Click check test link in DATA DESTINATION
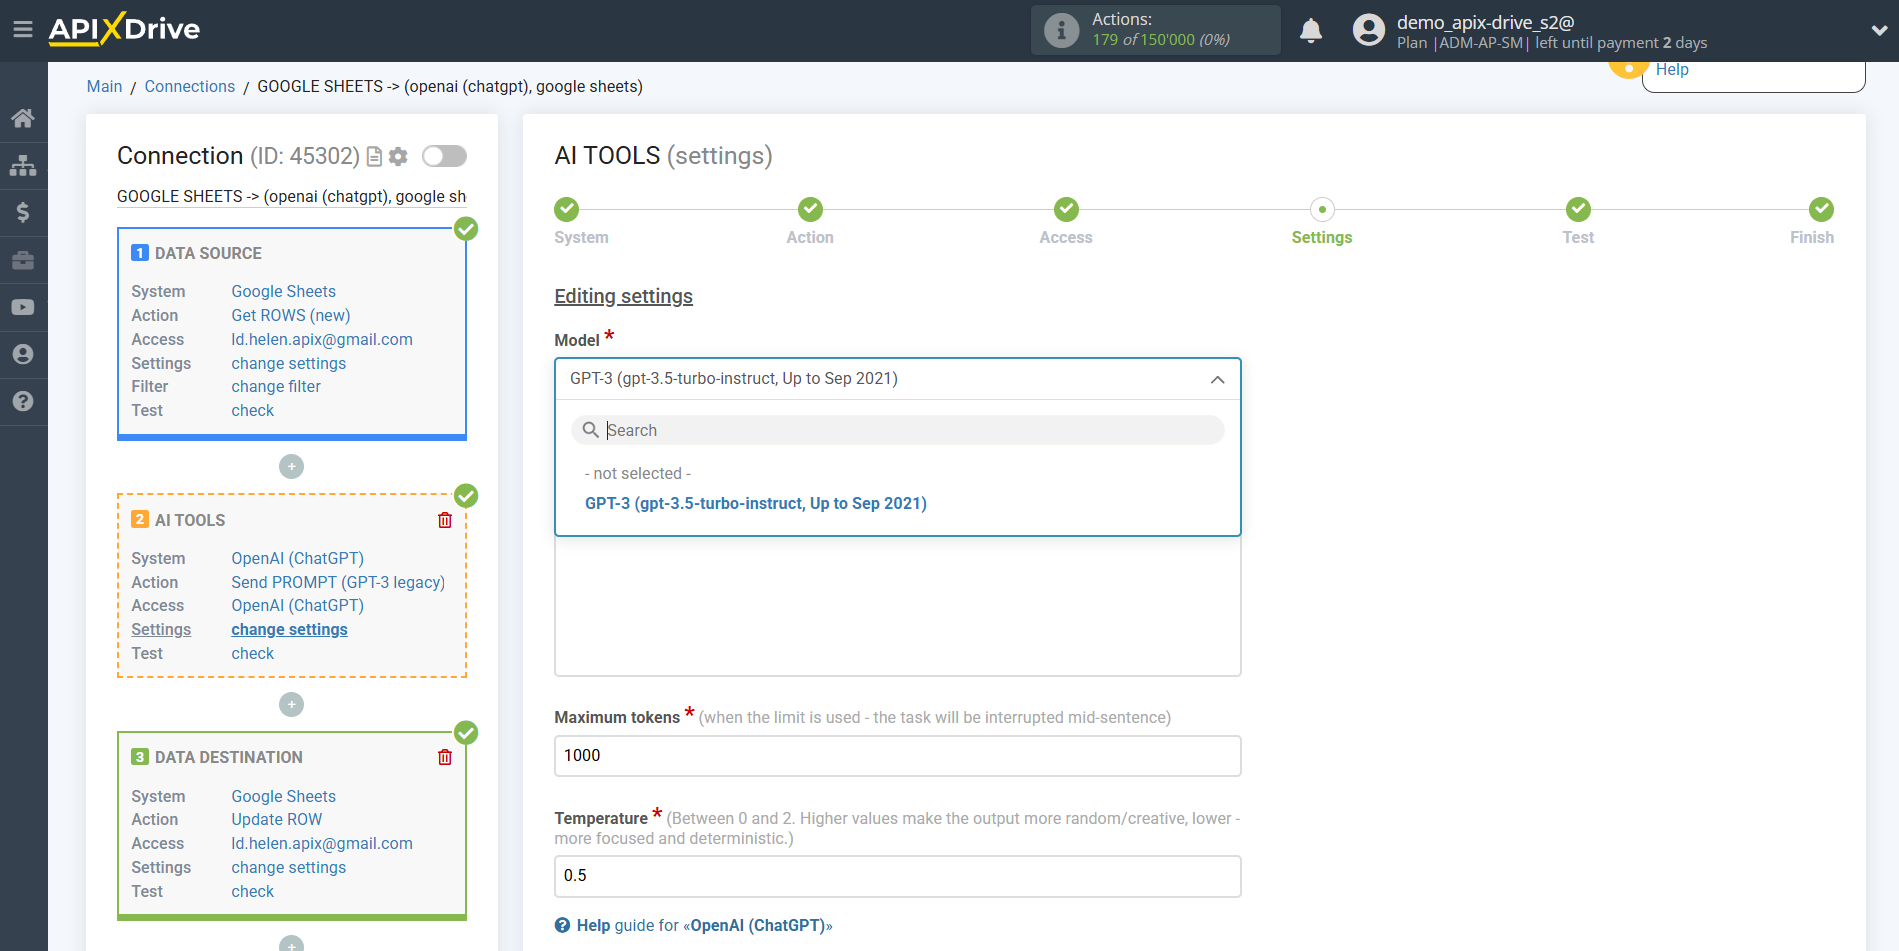 pos(253,891)
